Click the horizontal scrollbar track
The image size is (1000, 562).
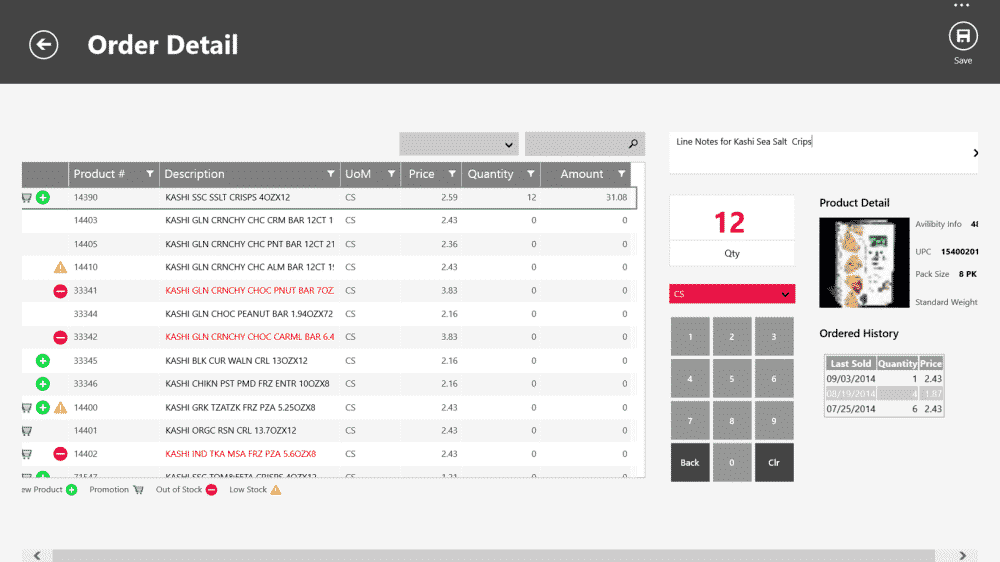493,556
